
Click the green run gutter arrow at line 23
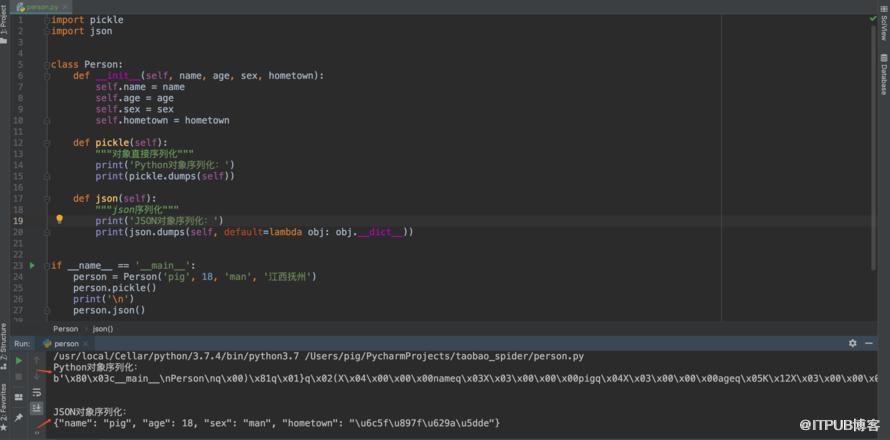(x=32, y=265)
